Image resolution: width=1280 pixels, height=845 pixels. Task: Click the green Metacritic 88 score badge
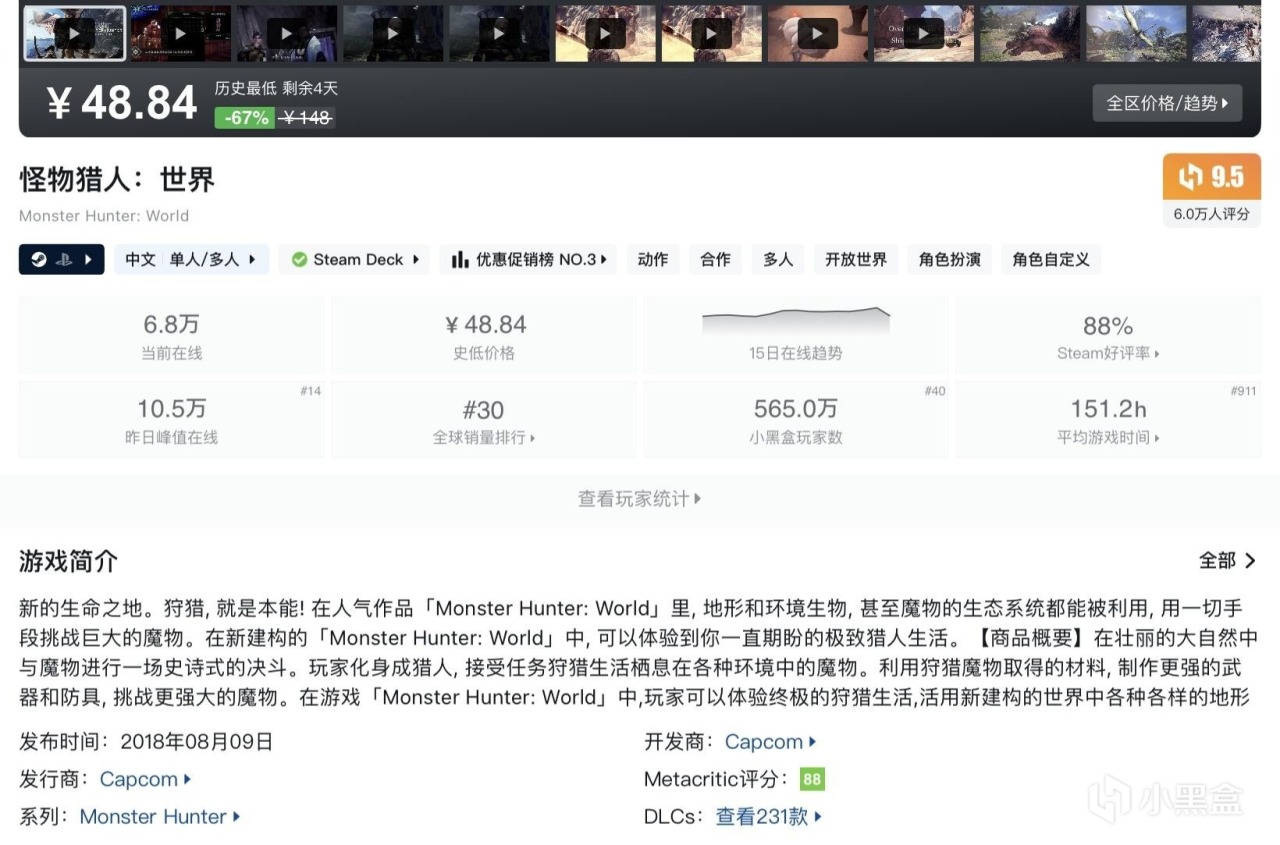(812, 779)
